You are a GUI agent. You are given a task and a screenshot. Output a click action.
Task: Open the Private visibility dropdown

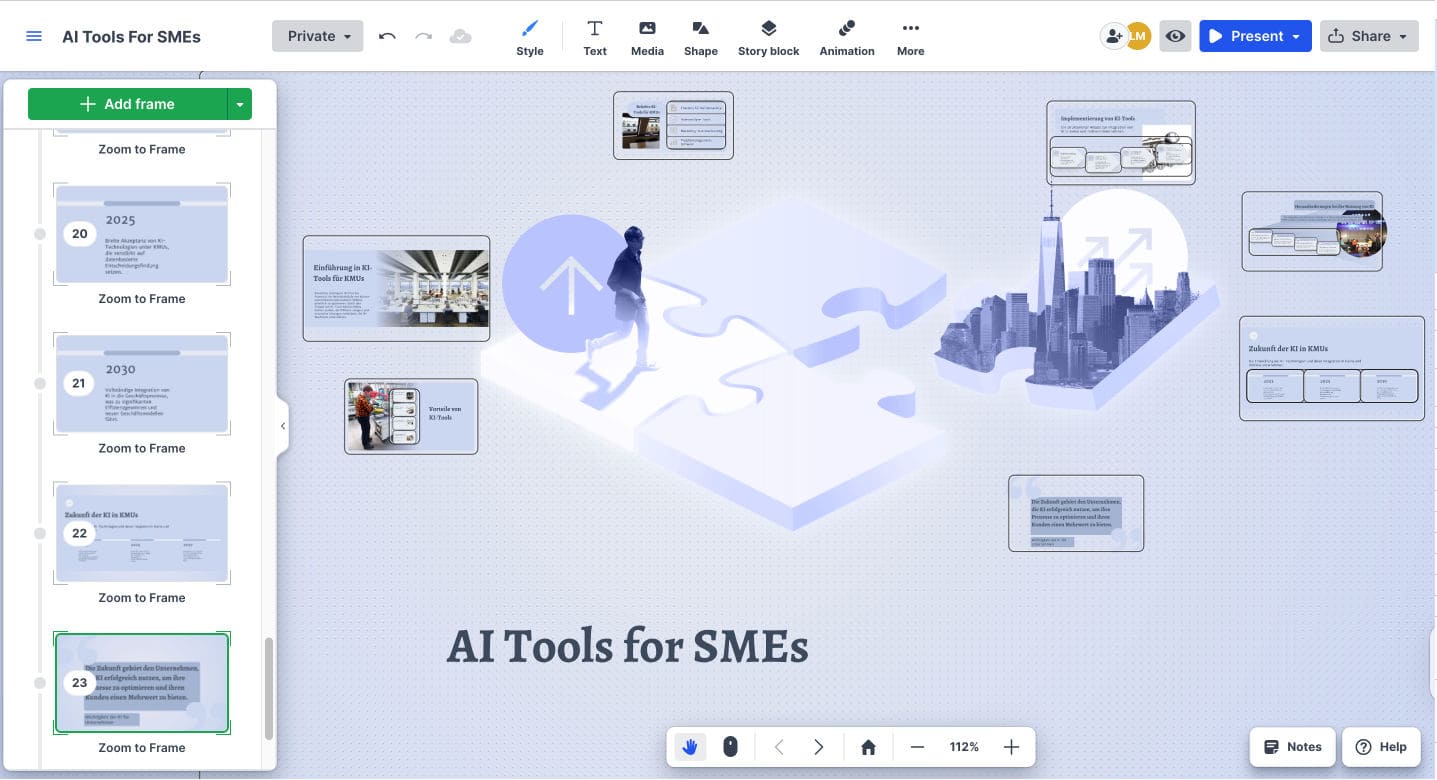[316, 35]
